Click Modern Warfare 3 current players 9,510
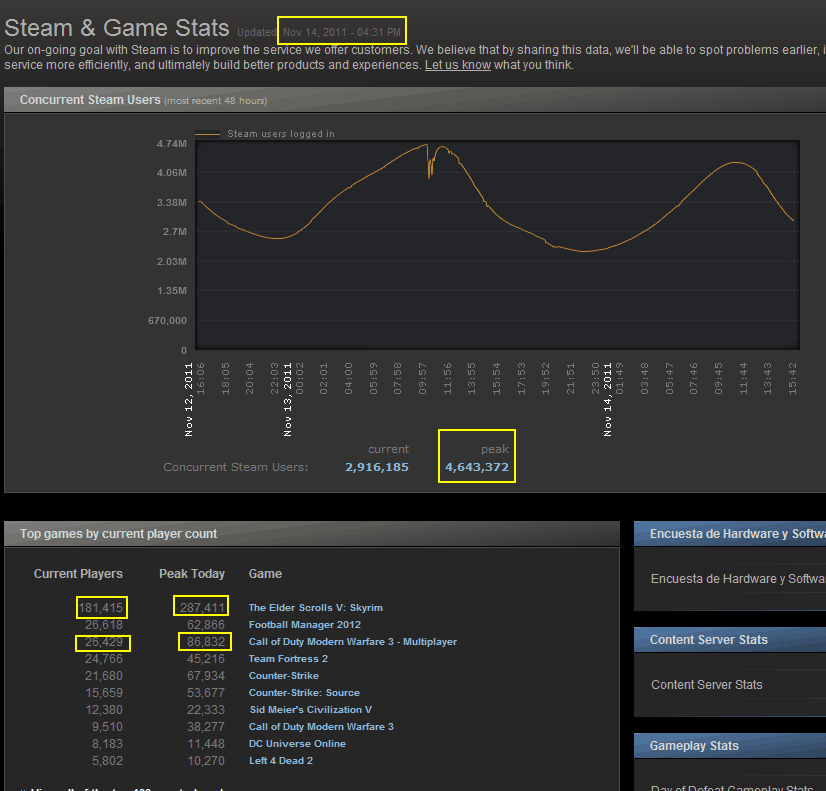This screenshot has height=791, width=826. click(x=107, y=727)
